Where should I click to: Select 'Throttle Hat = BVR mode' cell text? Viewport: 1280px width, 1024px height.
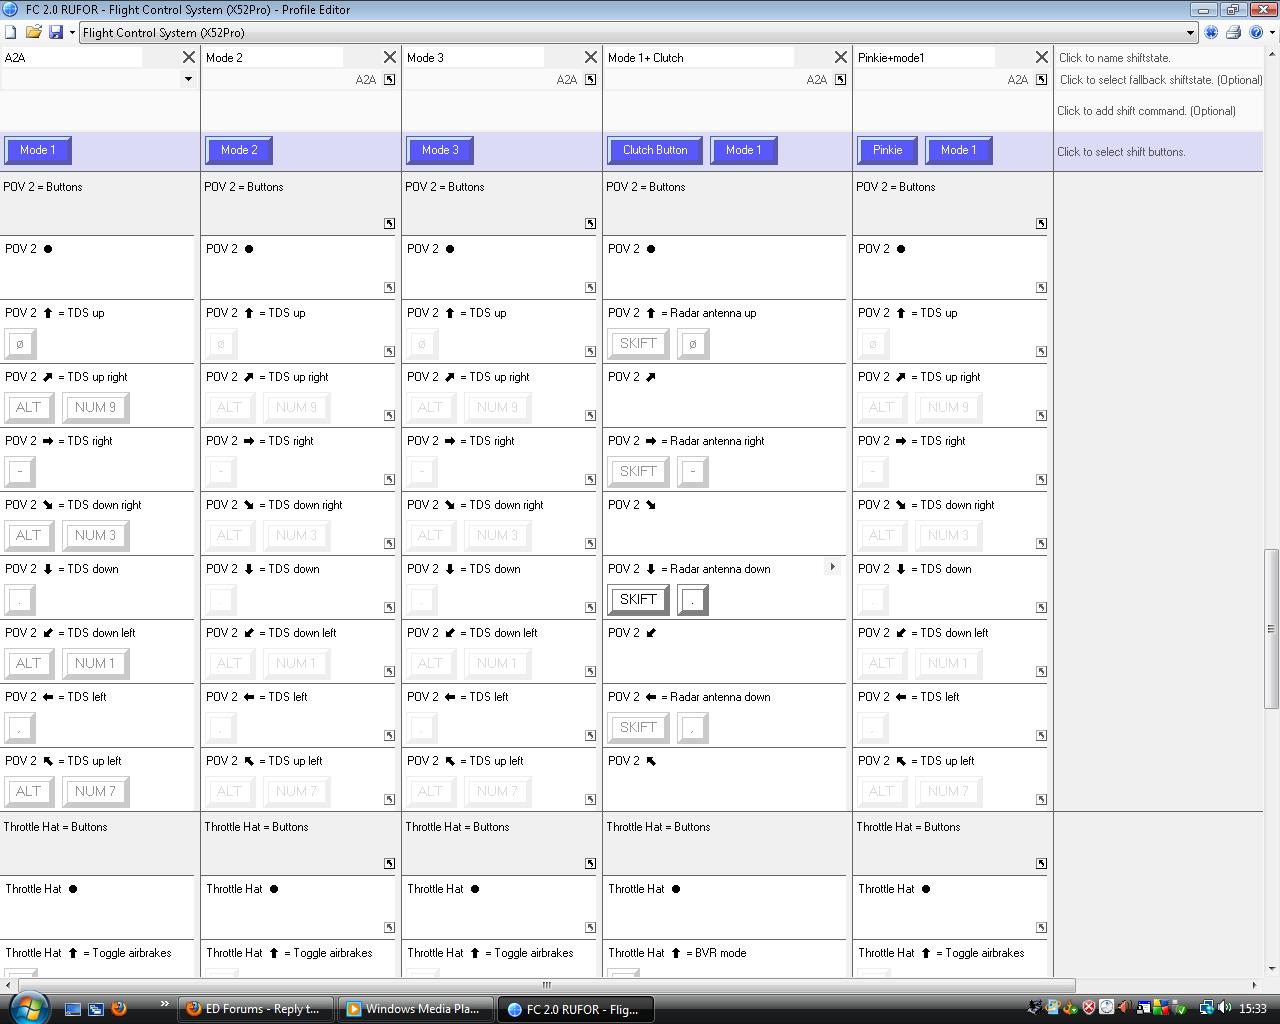677,953
